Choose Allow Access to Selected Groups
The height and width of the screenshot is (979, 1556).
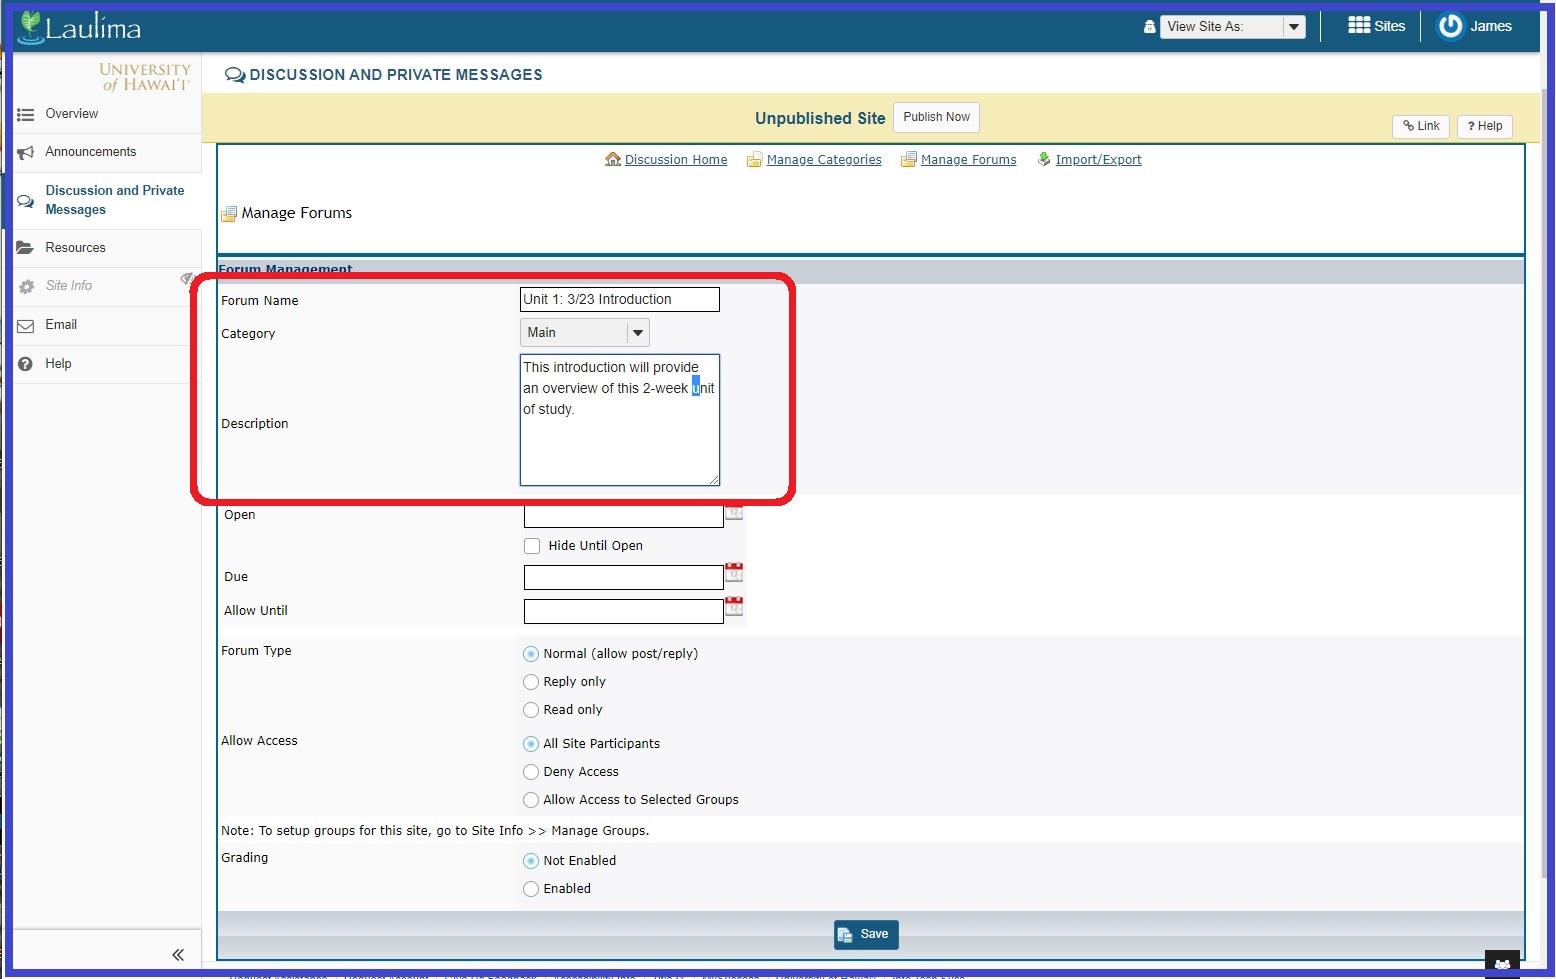click(531, 800)
